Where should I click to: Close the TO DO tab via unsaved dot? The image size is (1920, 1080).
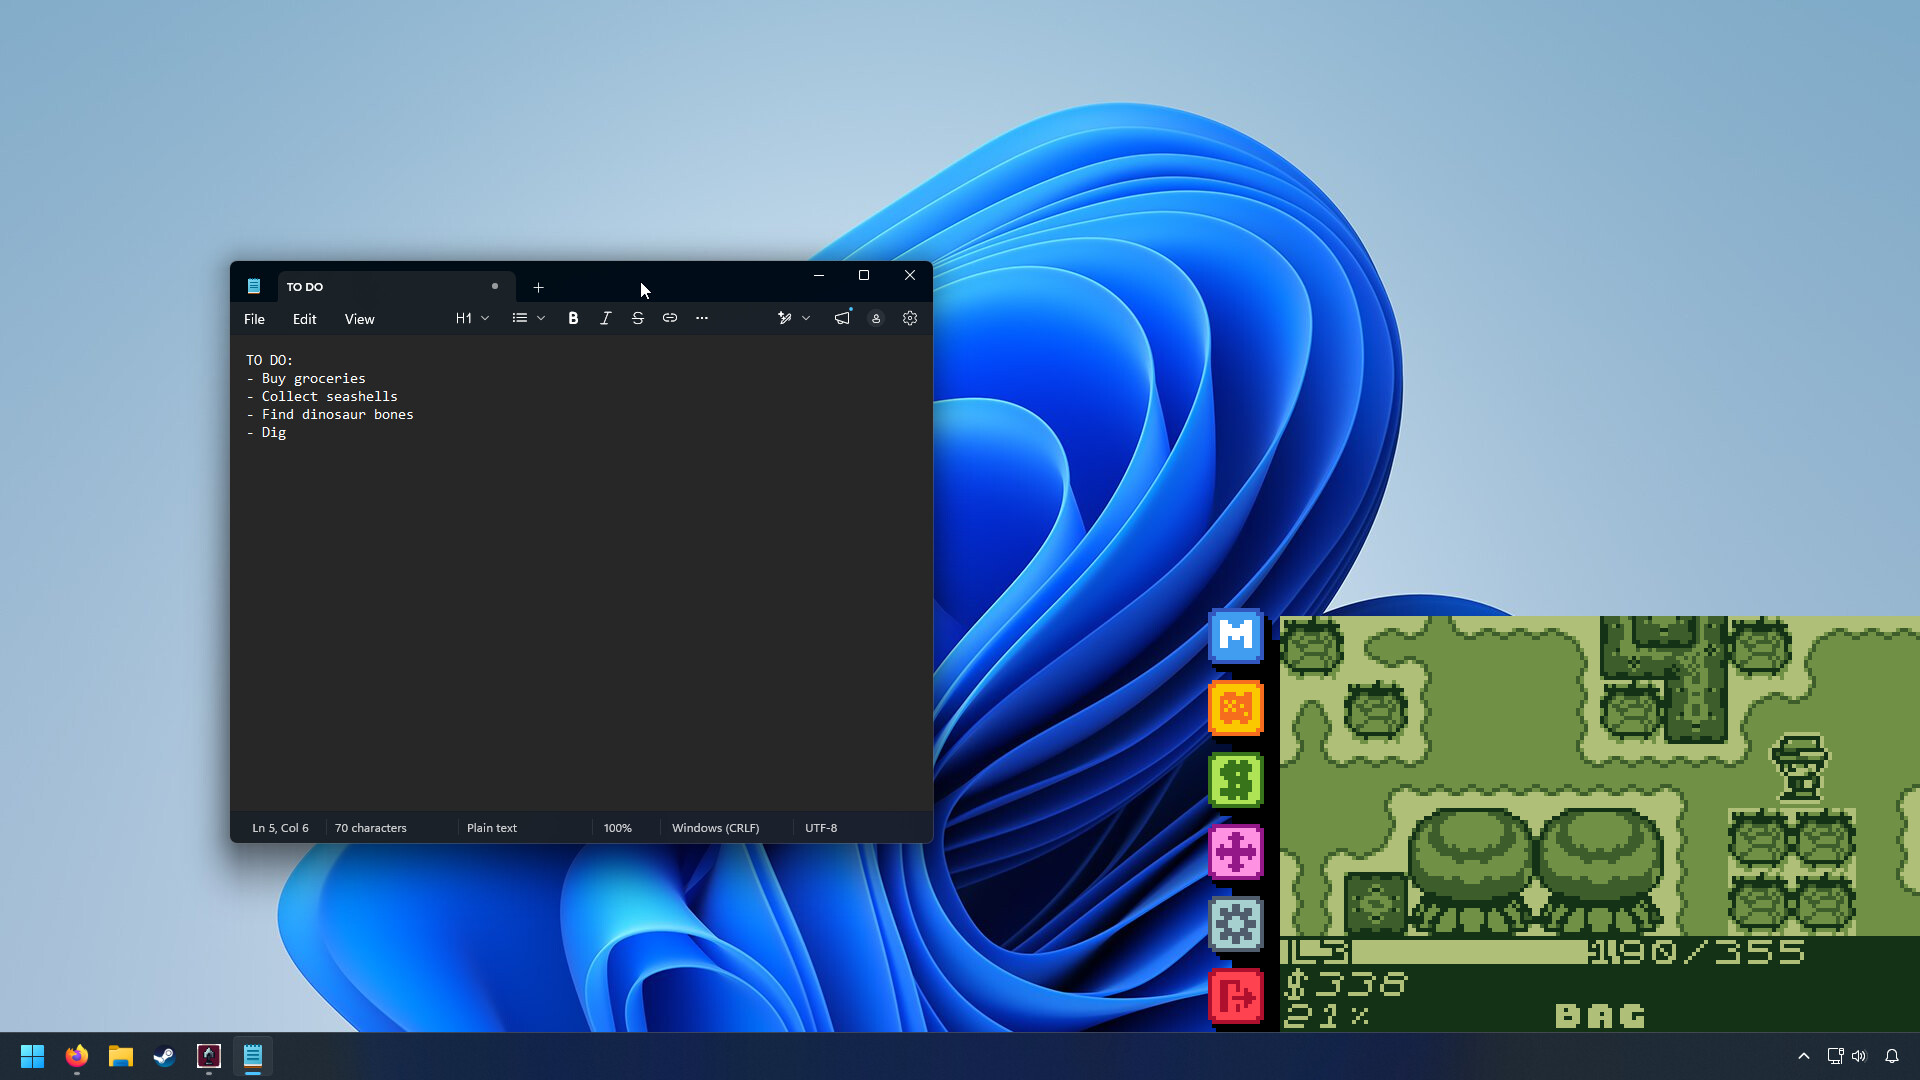(495, 286)
